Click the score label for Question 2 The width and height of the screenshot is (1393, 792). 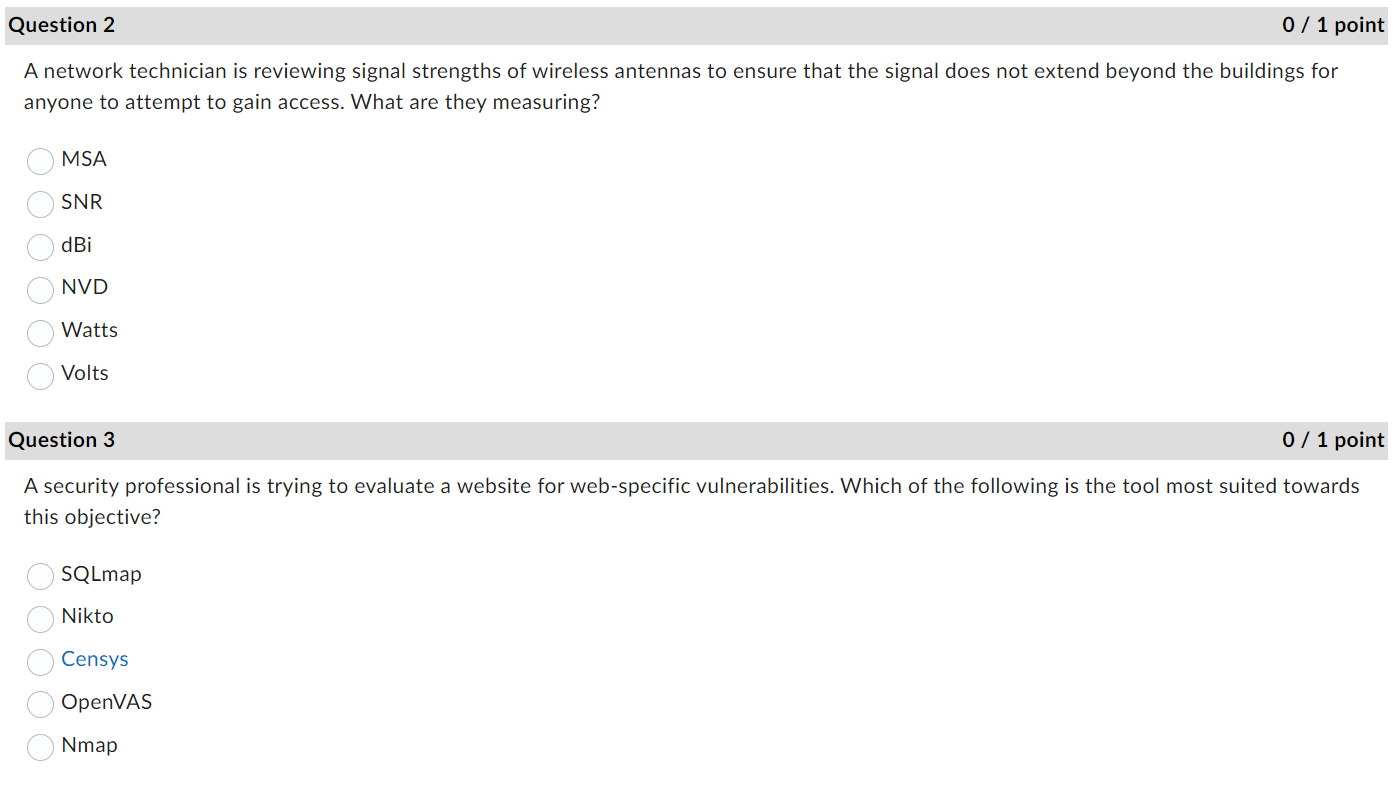pyautogui.click(x=1333, y=24)
